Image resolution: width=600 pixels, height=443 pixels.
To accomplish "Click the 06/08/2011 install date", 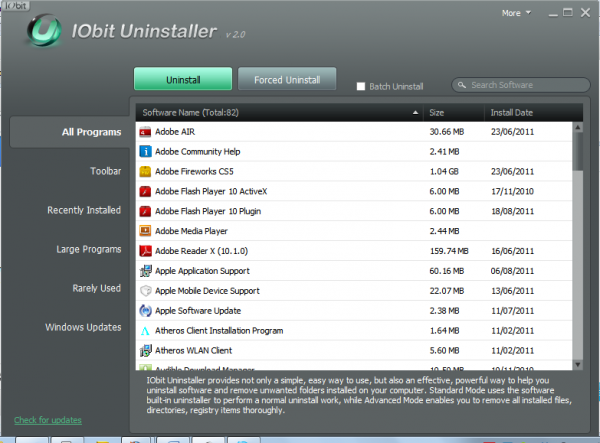I will click(512, 271).
